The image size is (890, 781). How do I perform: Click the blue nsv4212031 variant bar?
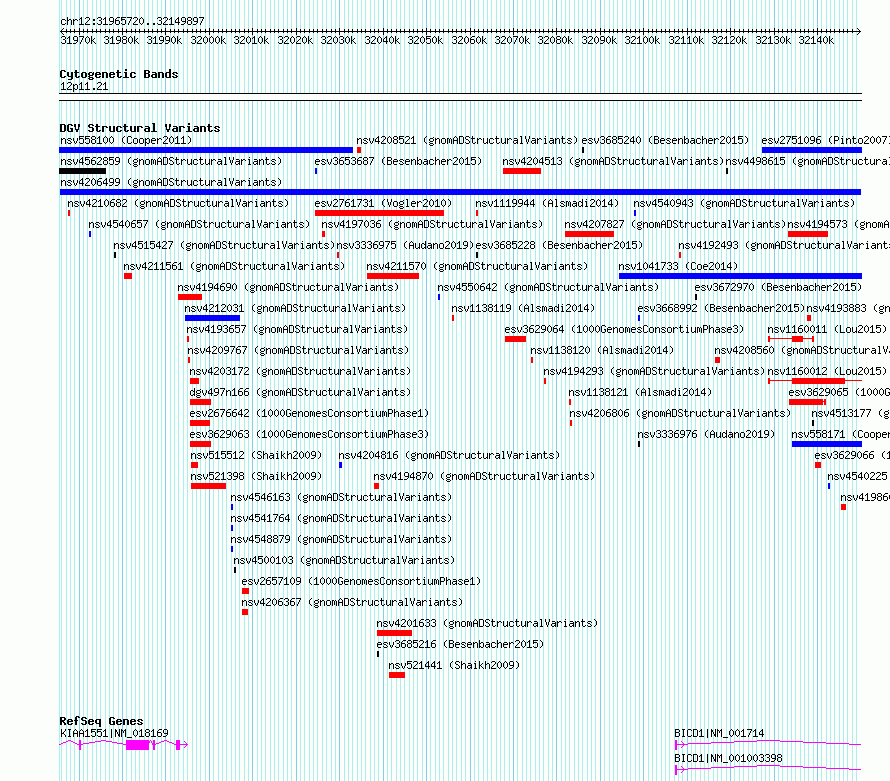[212, 318]
